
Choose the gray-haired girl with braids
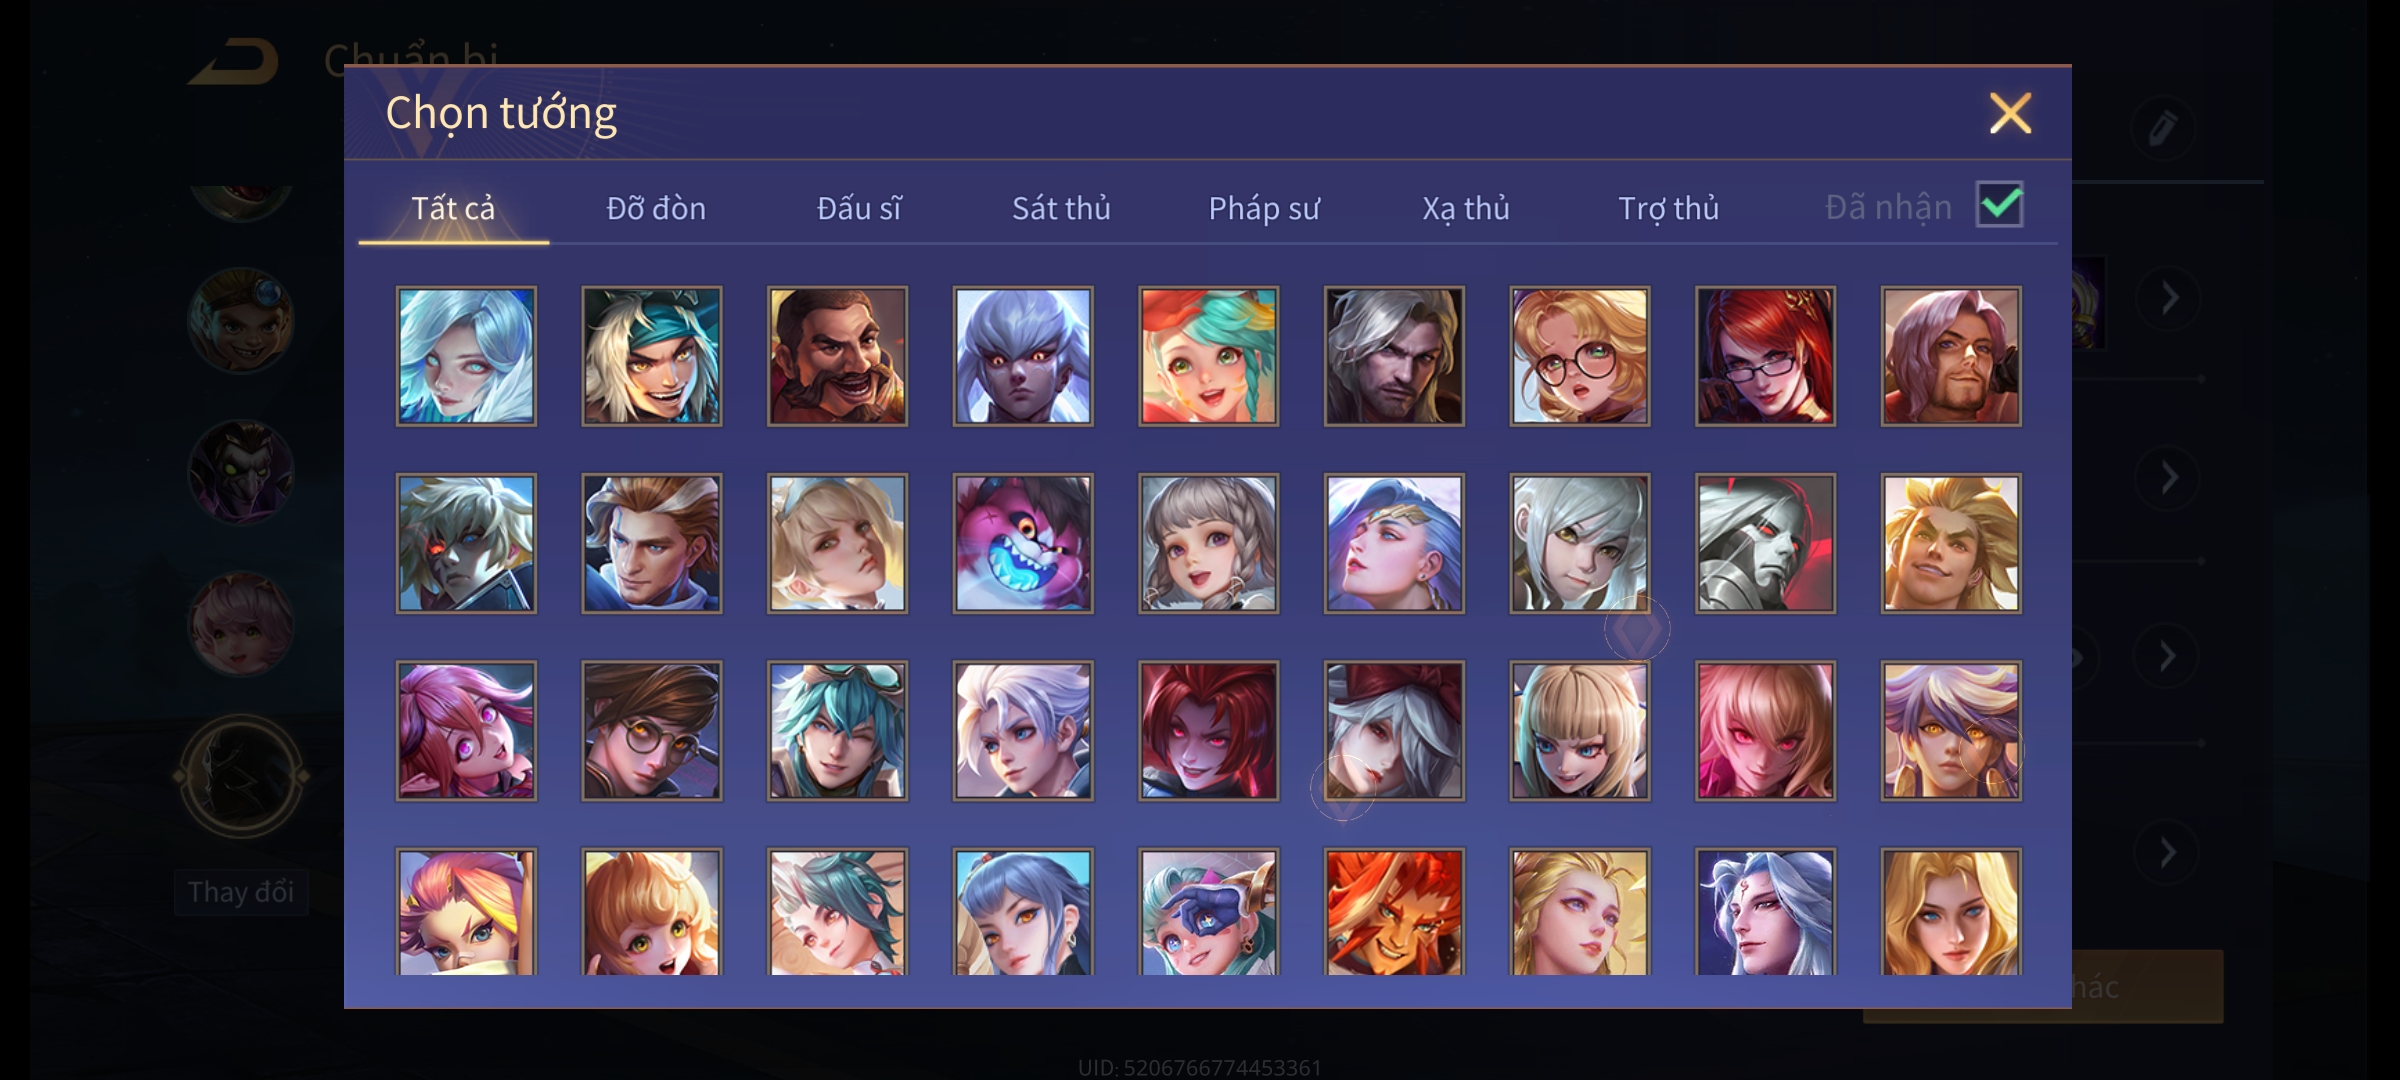pyautogui.click(x=1209, y=543)
